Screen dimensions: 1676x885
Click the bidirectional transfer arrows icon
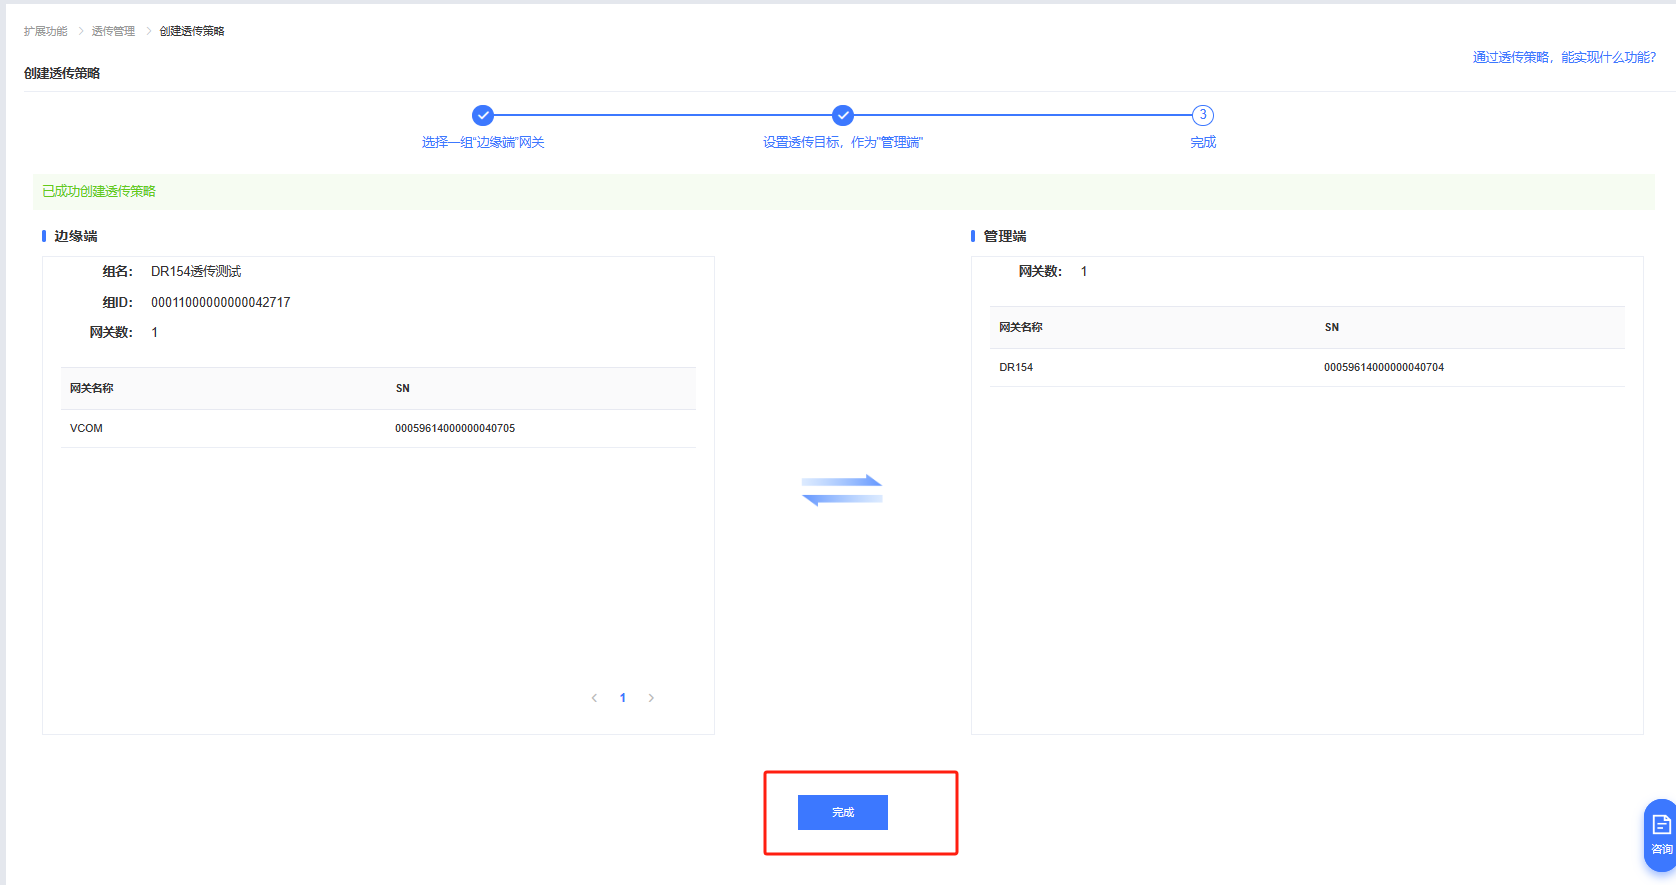coord(842,490)
